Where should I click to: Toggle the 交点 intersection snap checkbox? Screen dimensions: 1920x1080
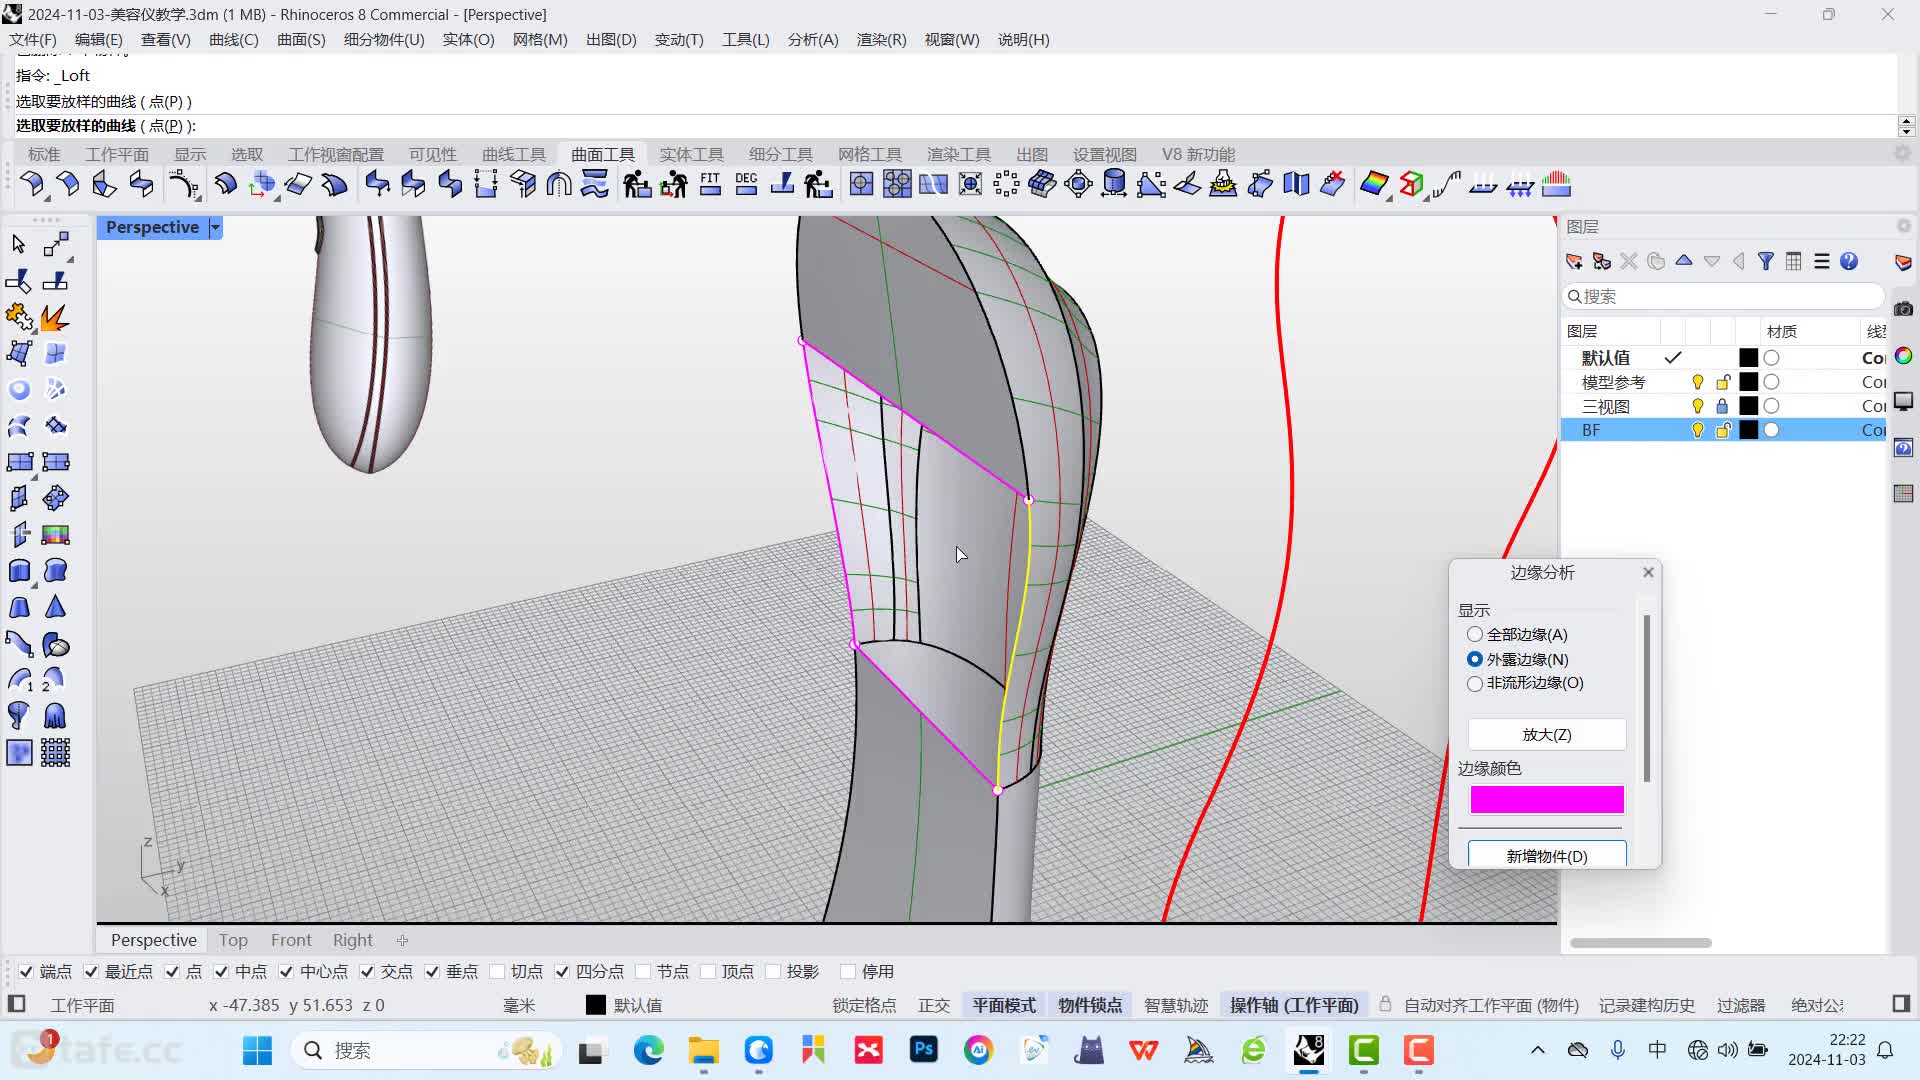367,971
